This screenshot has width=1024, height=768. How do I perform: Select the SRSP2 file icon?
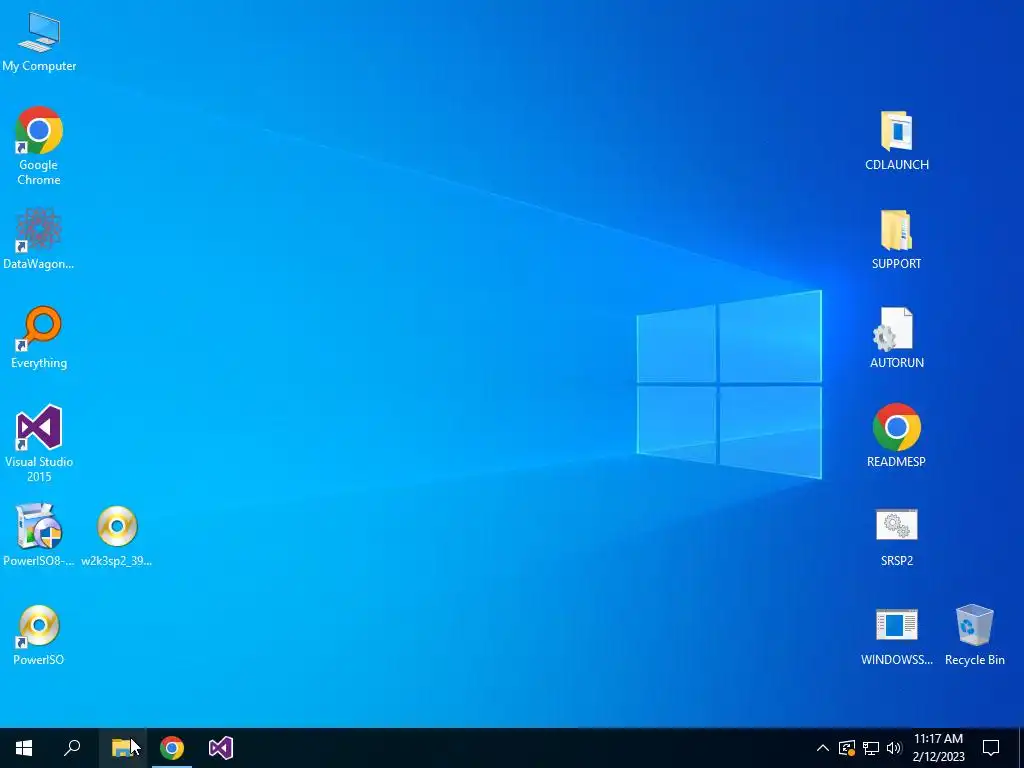[897, 537]
